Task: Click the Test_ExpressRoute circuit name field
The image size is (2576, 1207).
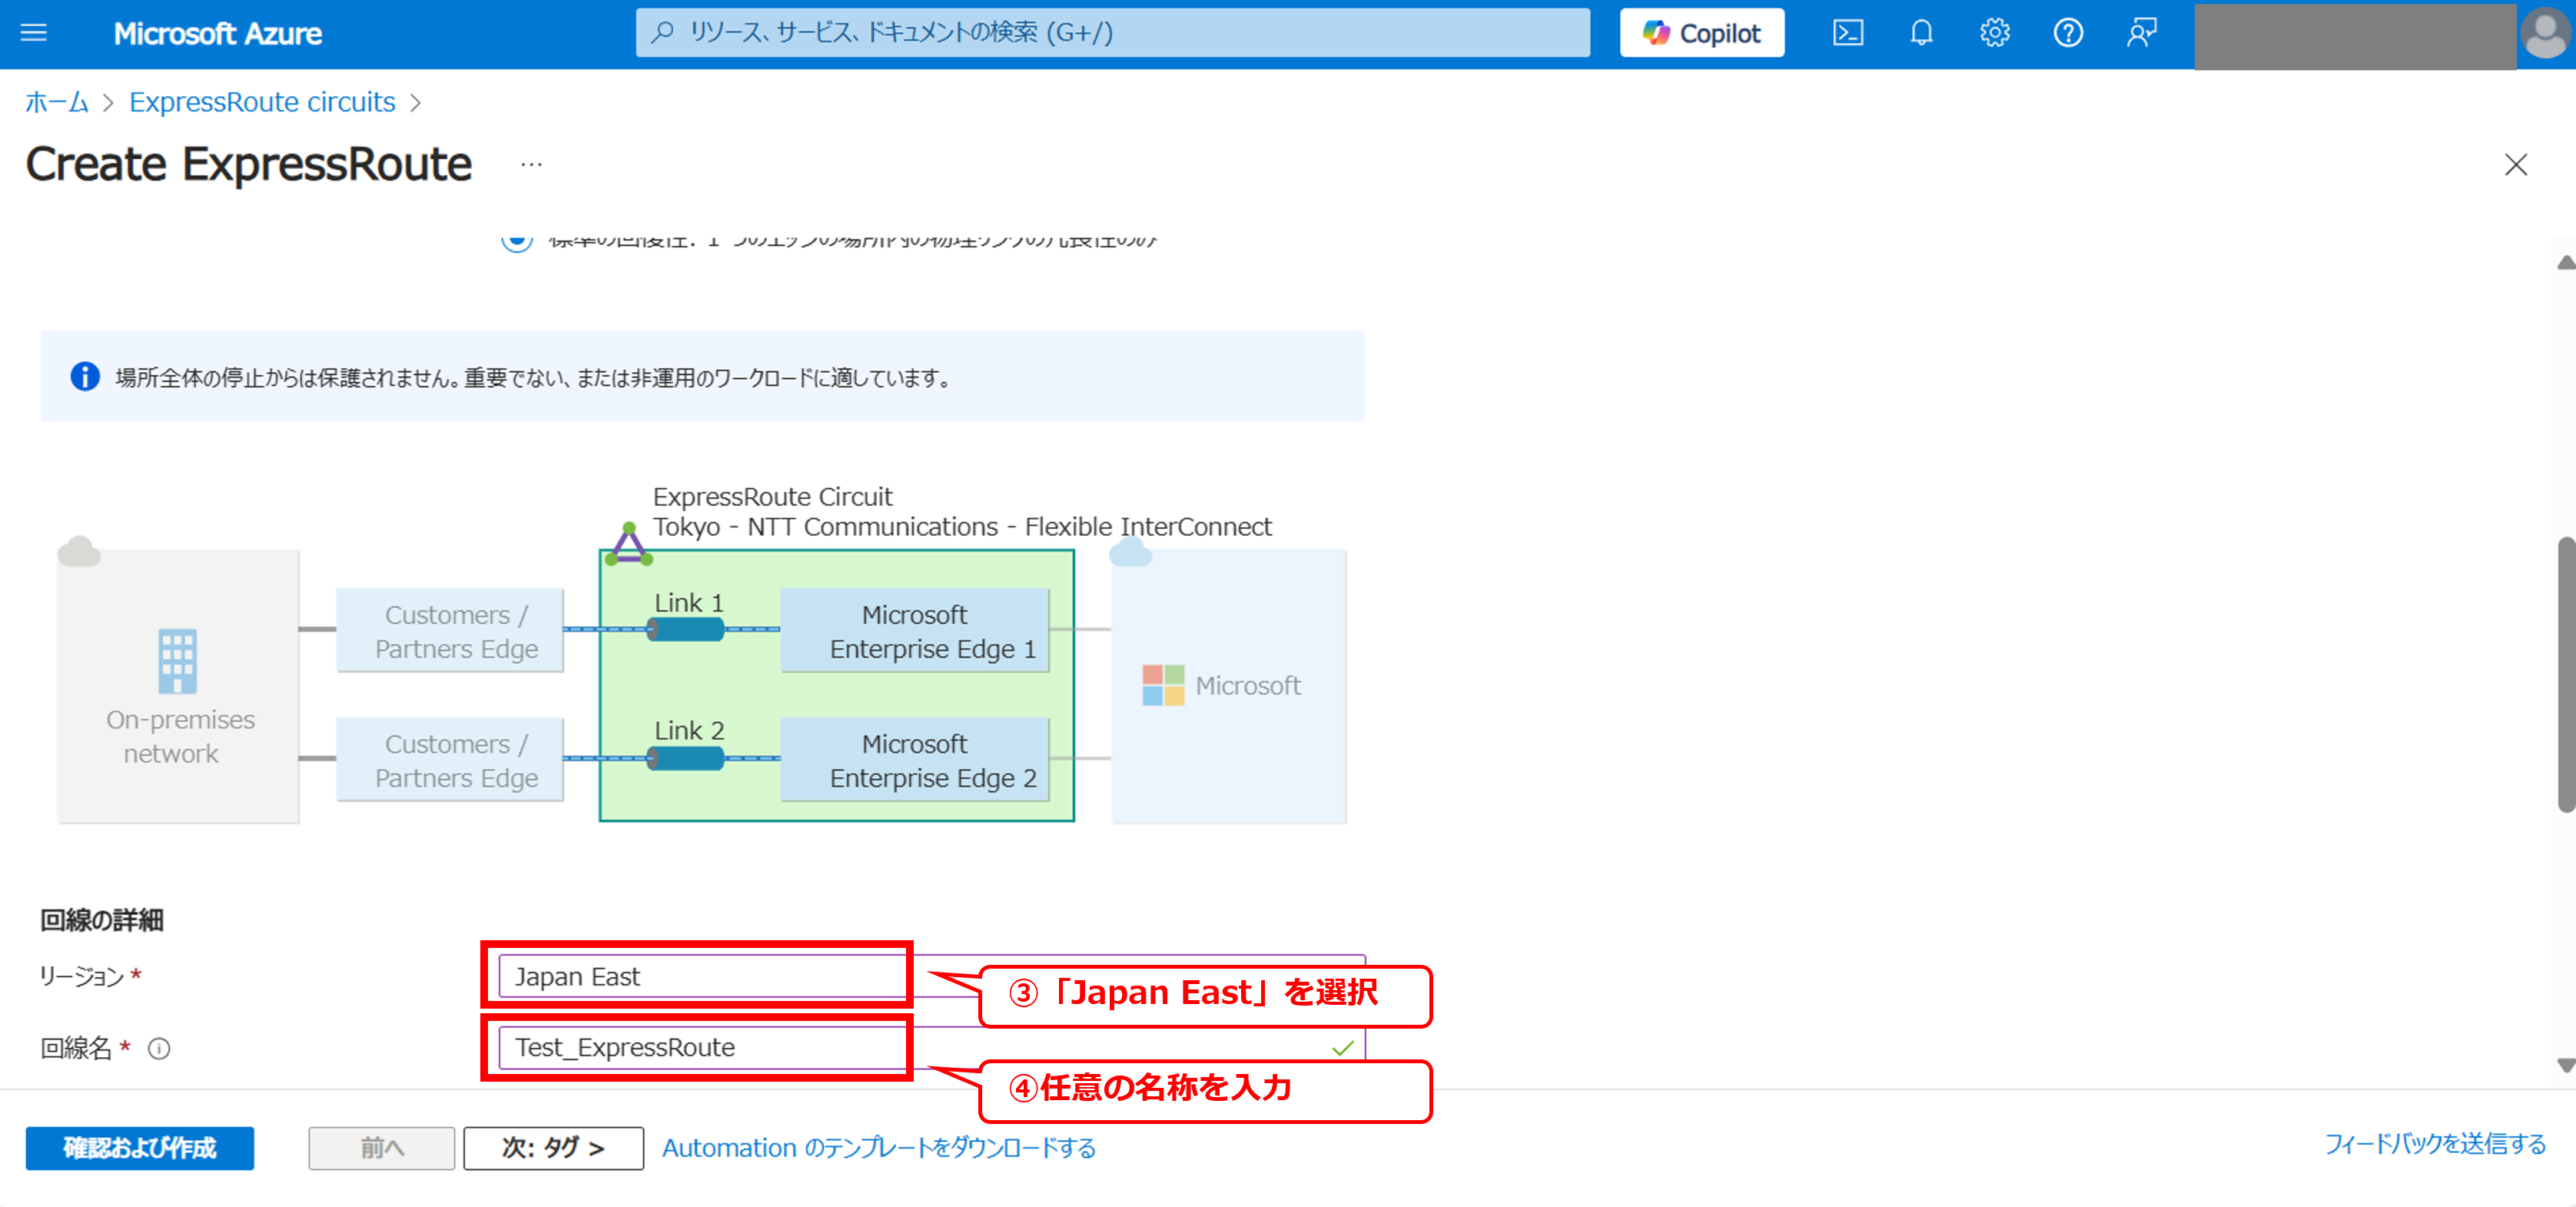Action: click(x=700, y=1047)
